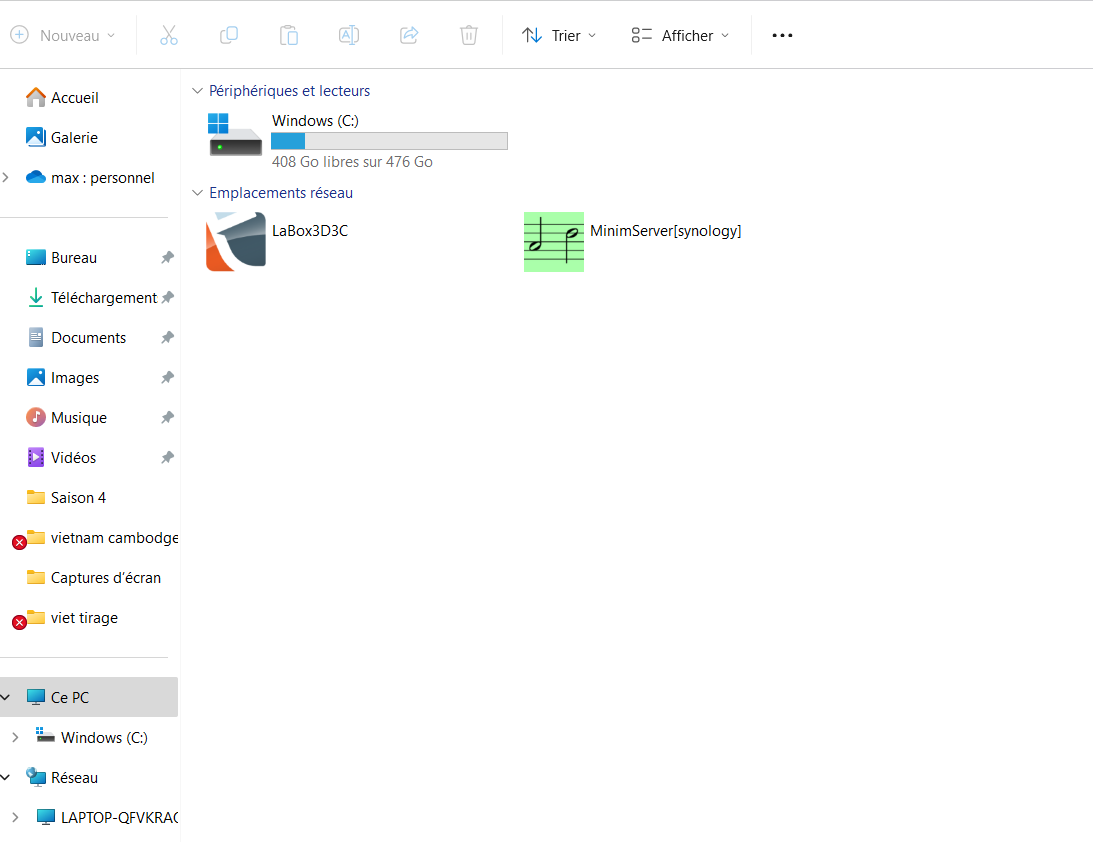
Task: Expand the LAPTOP-QFVKRAC network node
Action: click(x=14, y=817)
